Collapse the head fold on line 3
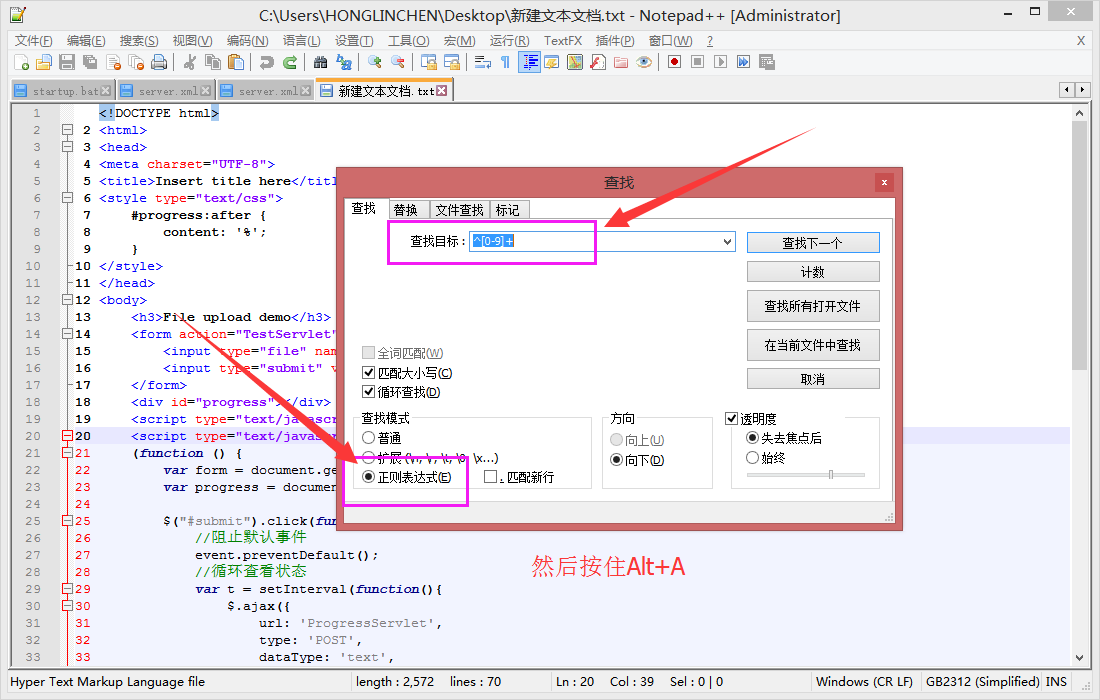The image size is (1100, 700). click(67, 147)
